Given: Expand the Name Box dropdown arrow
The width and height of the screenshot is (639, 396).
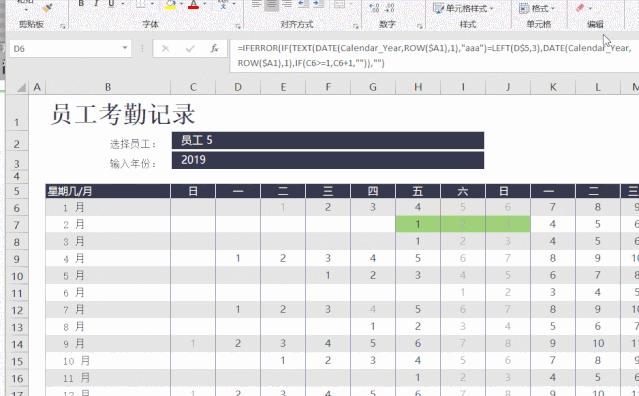Looking at the screenshot, I should [125, 48].
